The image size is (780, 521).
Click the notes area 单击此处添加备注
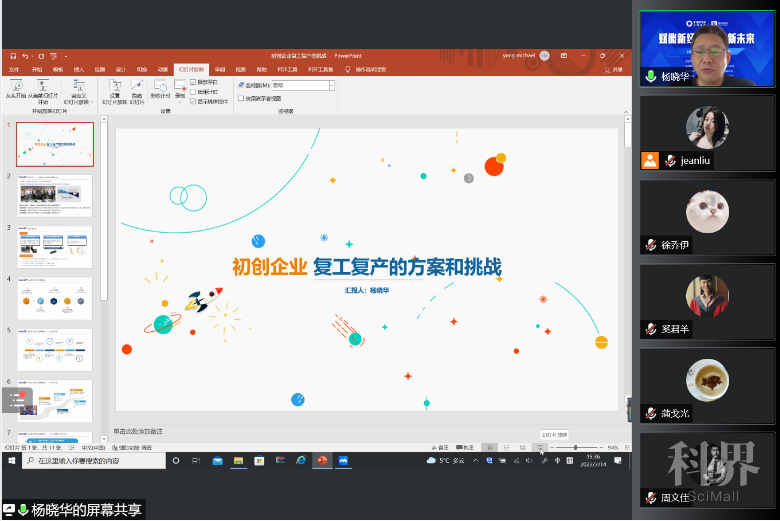tap(138, 431)
